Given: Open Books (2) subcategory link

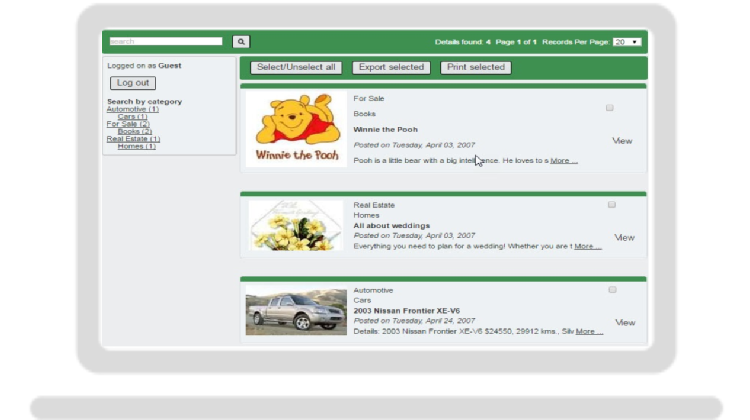Looking at the screenshot, I should [x=135, y=131].
